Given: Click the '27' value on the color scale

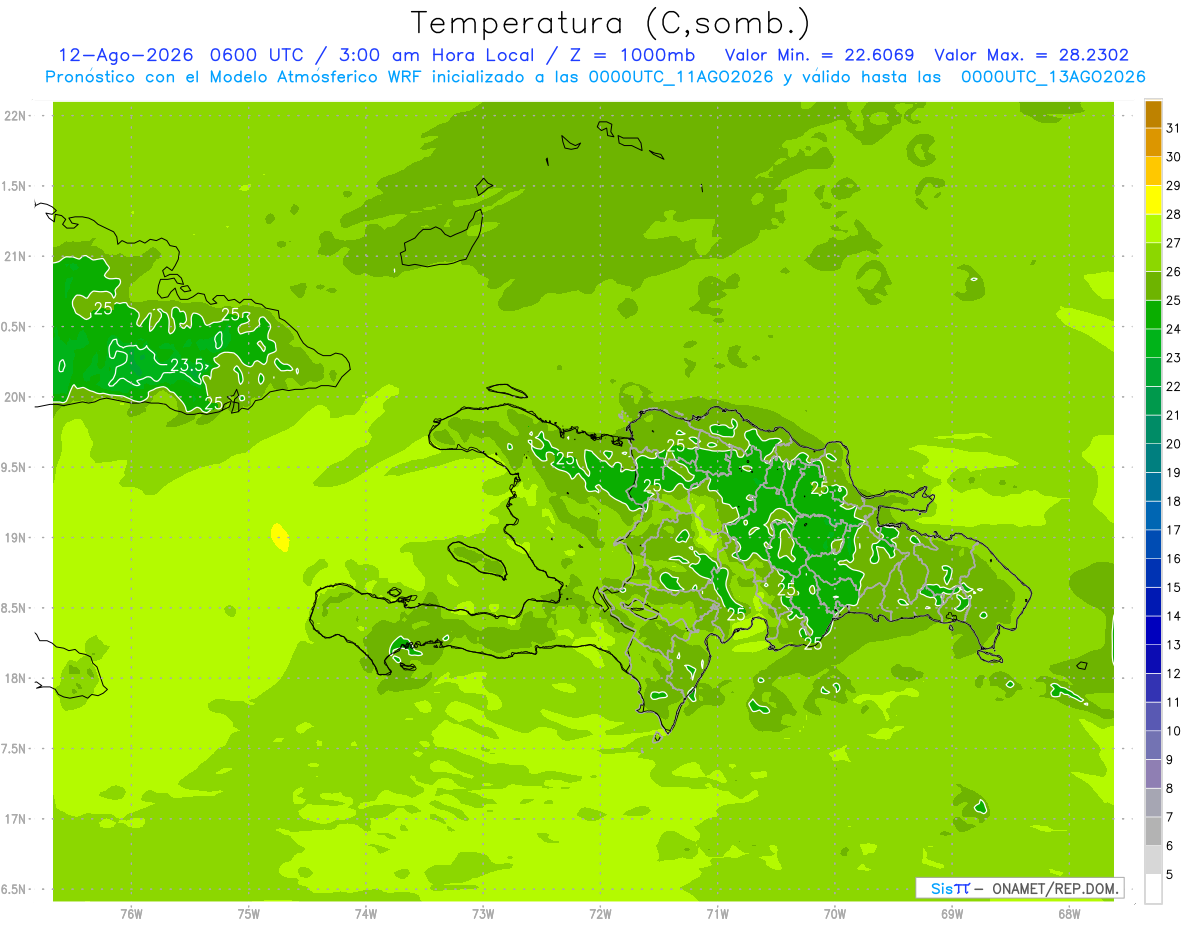Looking at the screenshot, I should point(1174,243).
